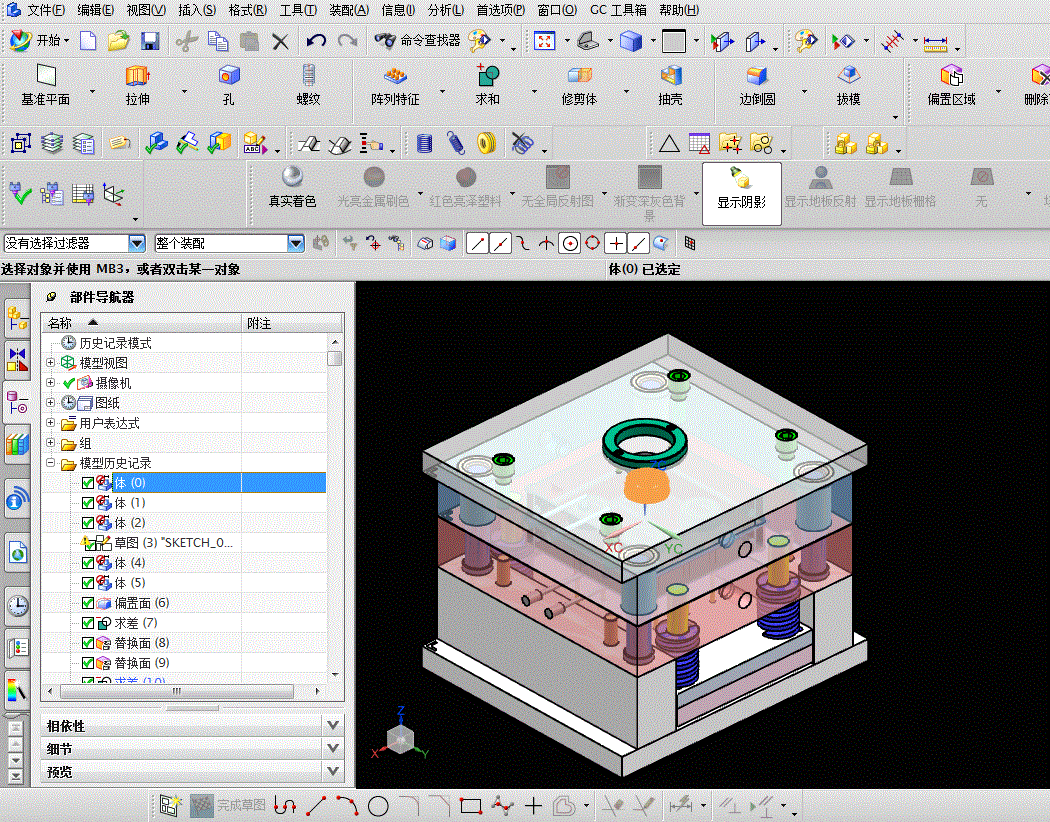1050x822 pixels.
Task: Select the Trim Body tool
Action: (579, 86)
